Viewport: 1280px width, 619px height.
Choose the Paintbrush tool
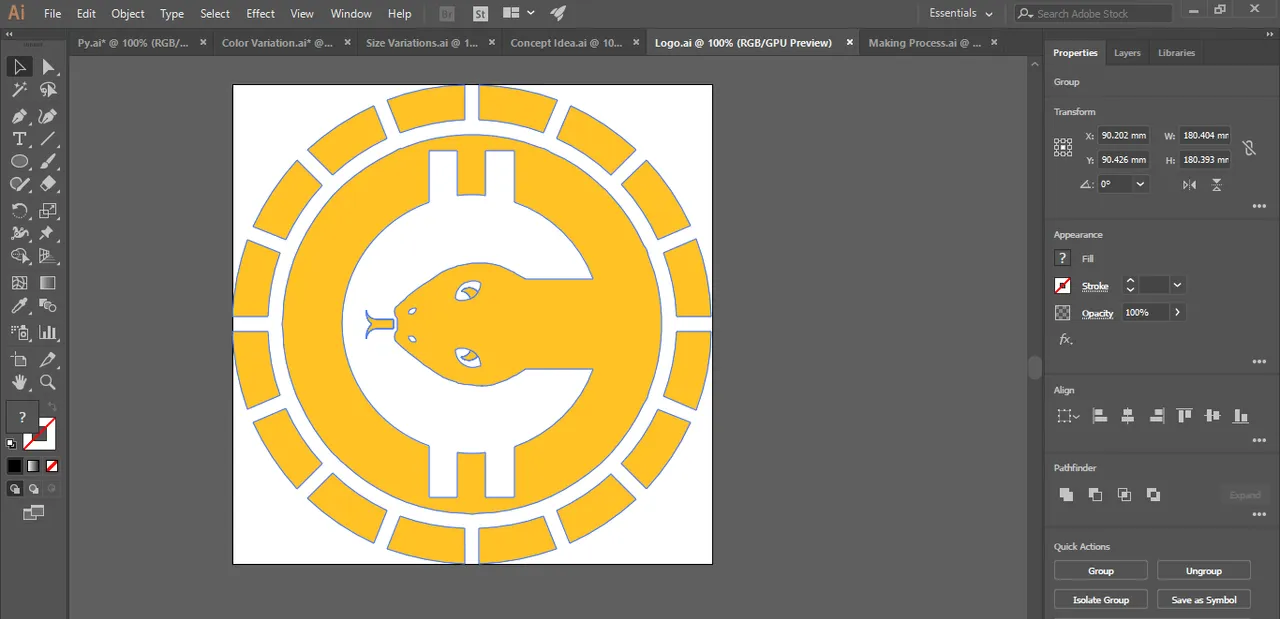click(x=47, y=162)
